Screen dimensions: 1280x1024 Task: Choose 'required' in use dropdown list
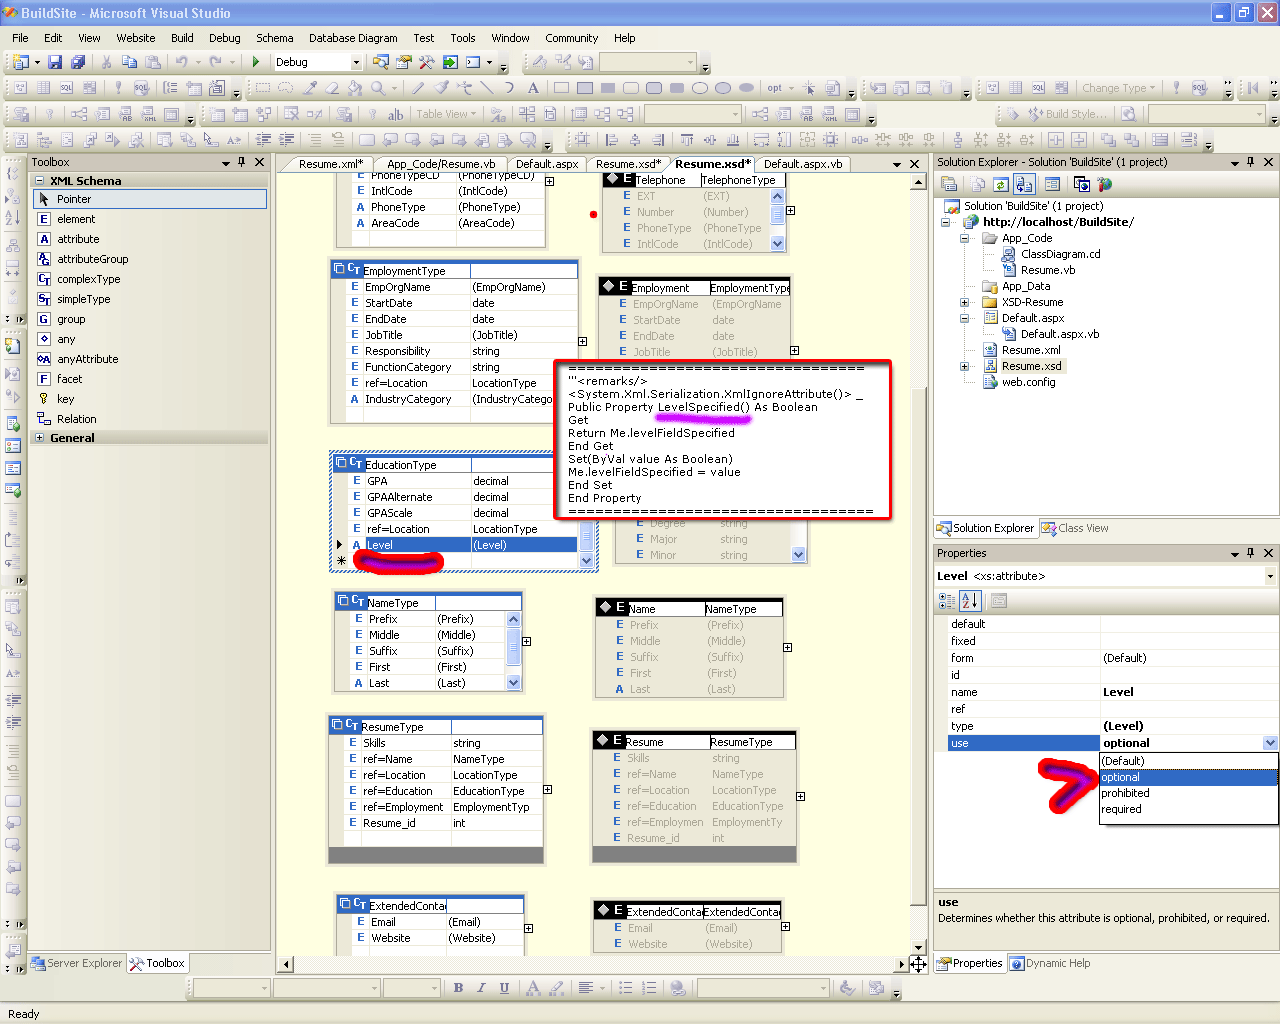[x=1188, y=809]
